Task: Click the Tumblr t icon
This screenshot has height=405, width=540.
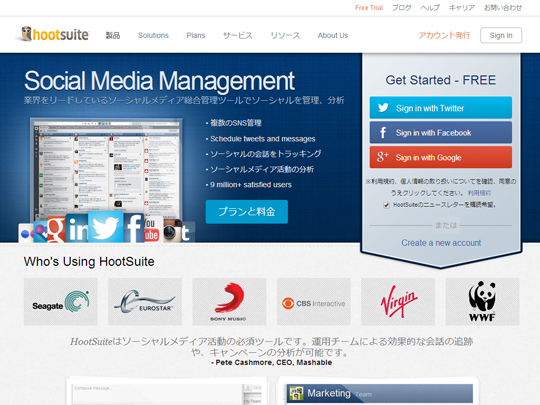Action: click(187, 232)
